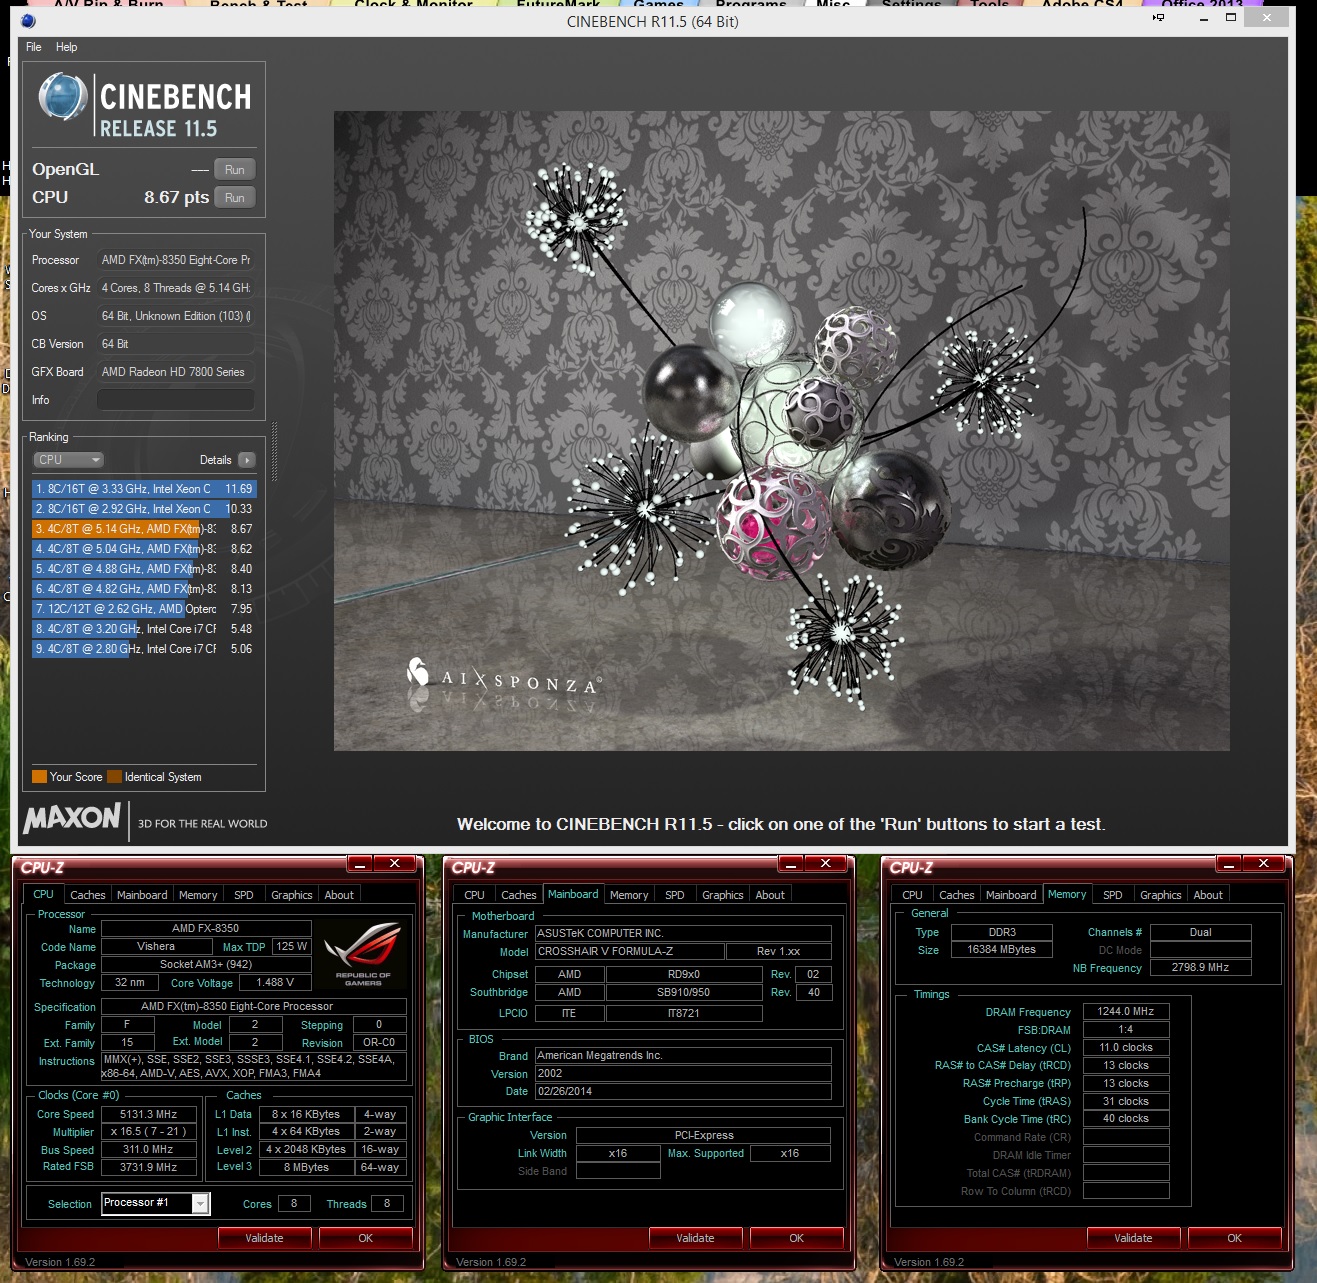The height and width of the screenshot is (1283, 1317).
Task: Click the Cinebench title bar fullscreen icon
Action: tap(1158, 18)
